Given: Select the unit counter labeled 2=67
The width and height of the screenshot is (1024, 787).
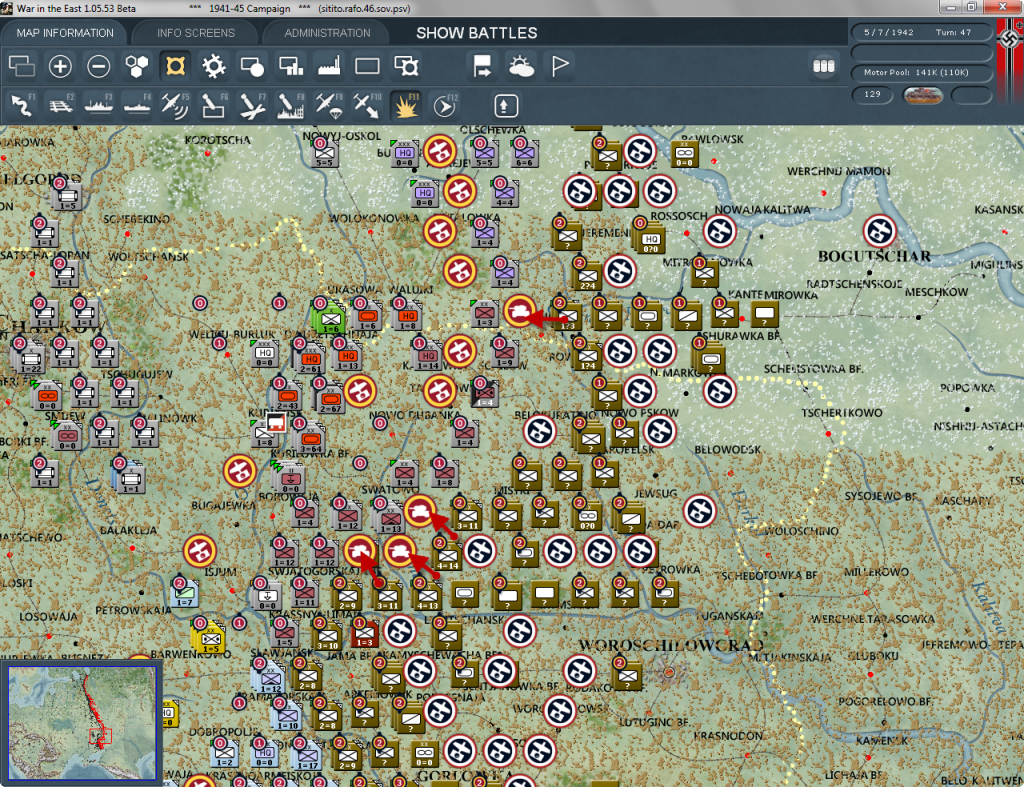Looking at the screenshot, I should coord(330,400).
